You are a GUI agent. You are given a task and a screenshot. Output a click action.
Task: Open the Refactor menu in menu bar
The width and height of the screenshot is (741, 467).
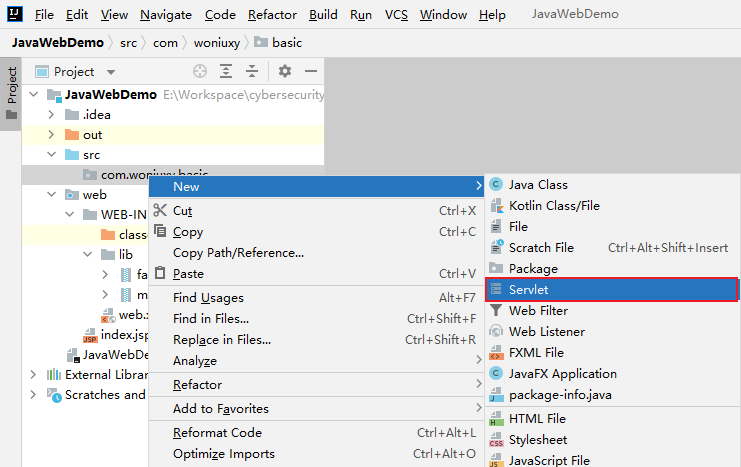[x=273, y=15]
